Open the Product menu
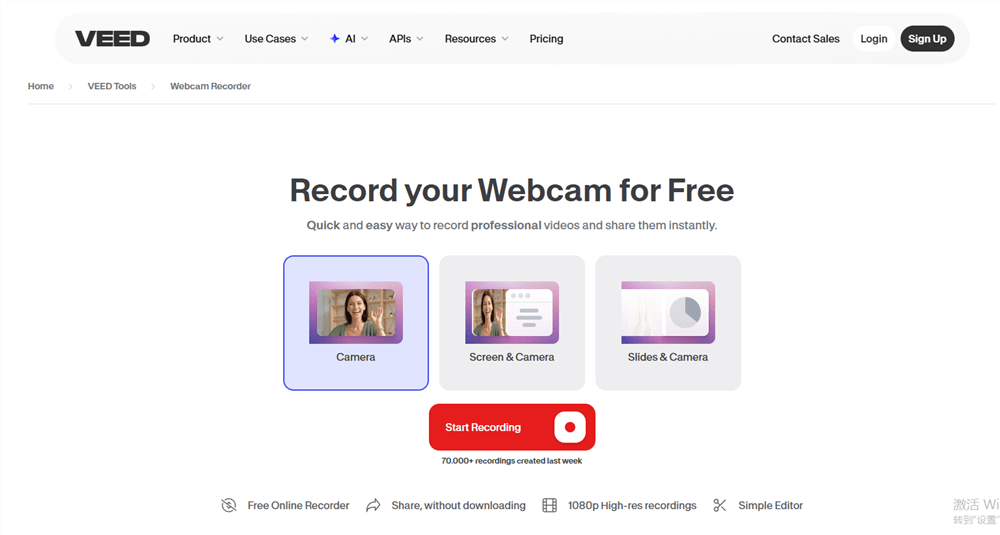1000x535 pixels. (198, 39)
